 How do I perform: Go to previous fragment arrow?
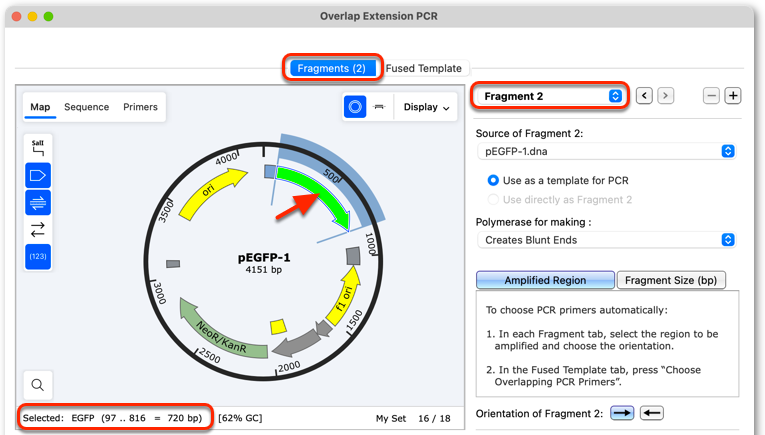pos(644,96)
